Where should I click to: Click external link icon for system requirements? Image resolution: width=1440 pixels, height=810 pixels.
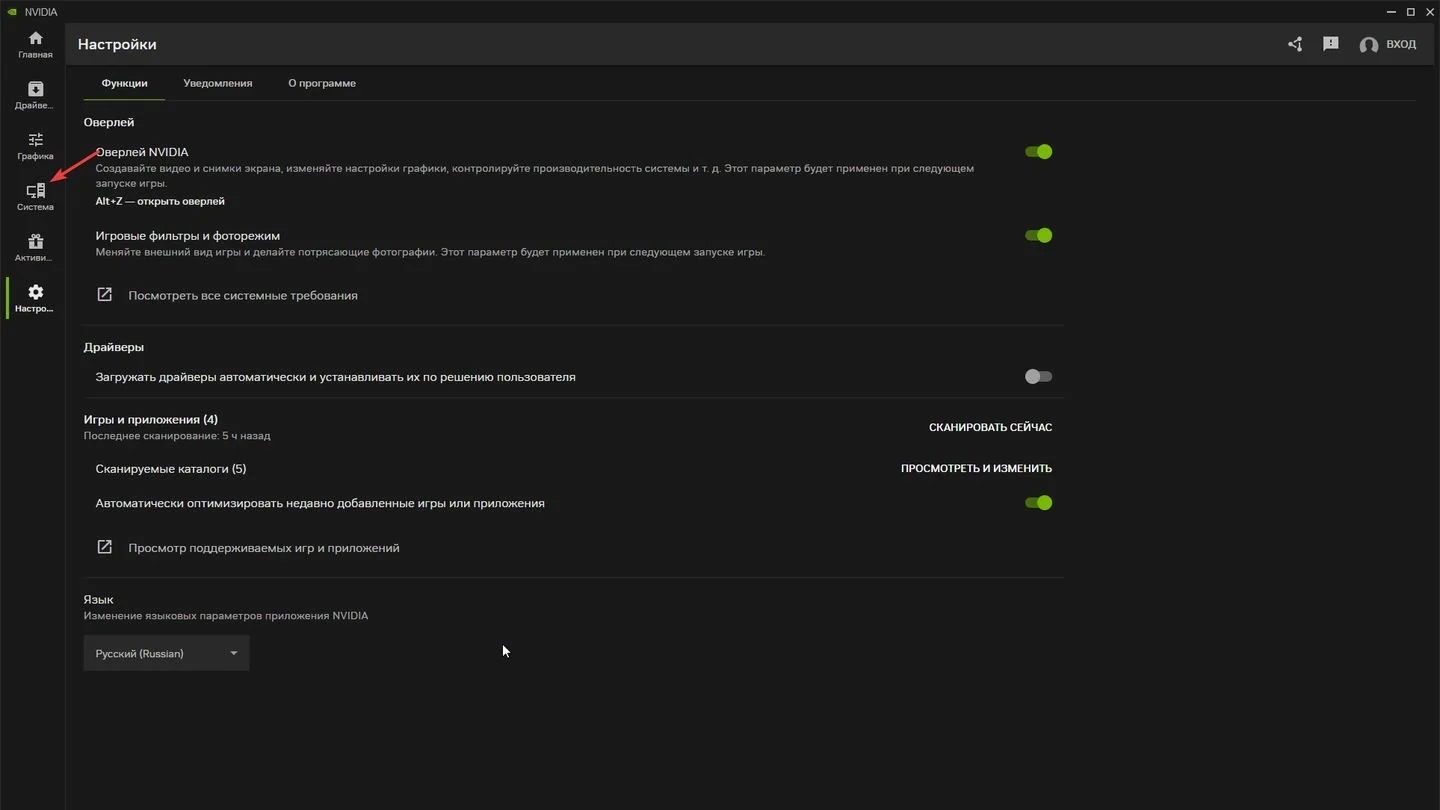[x=104, y=295]
